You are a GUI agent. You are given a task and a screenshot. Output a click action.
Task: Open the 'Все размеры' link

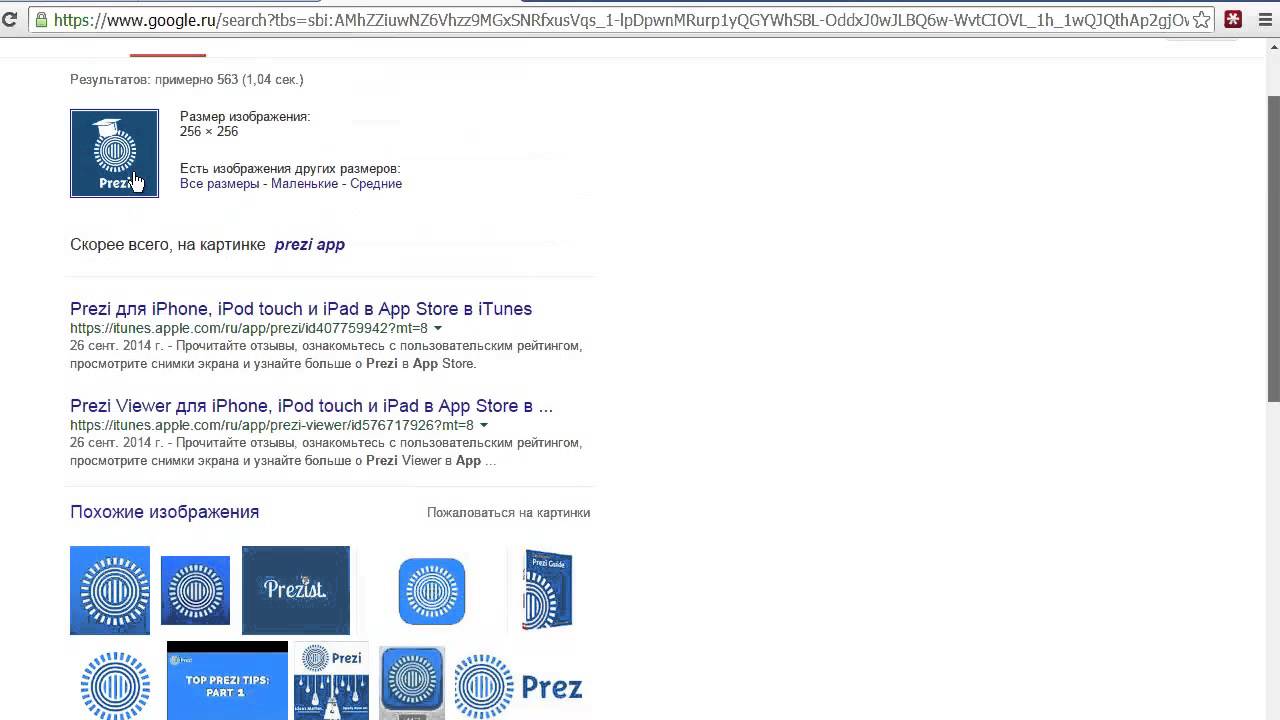(219, 184)
